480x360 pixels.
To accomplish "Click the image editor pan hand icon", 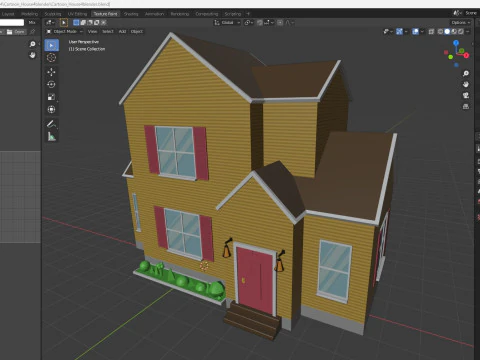I will [32, 55].
